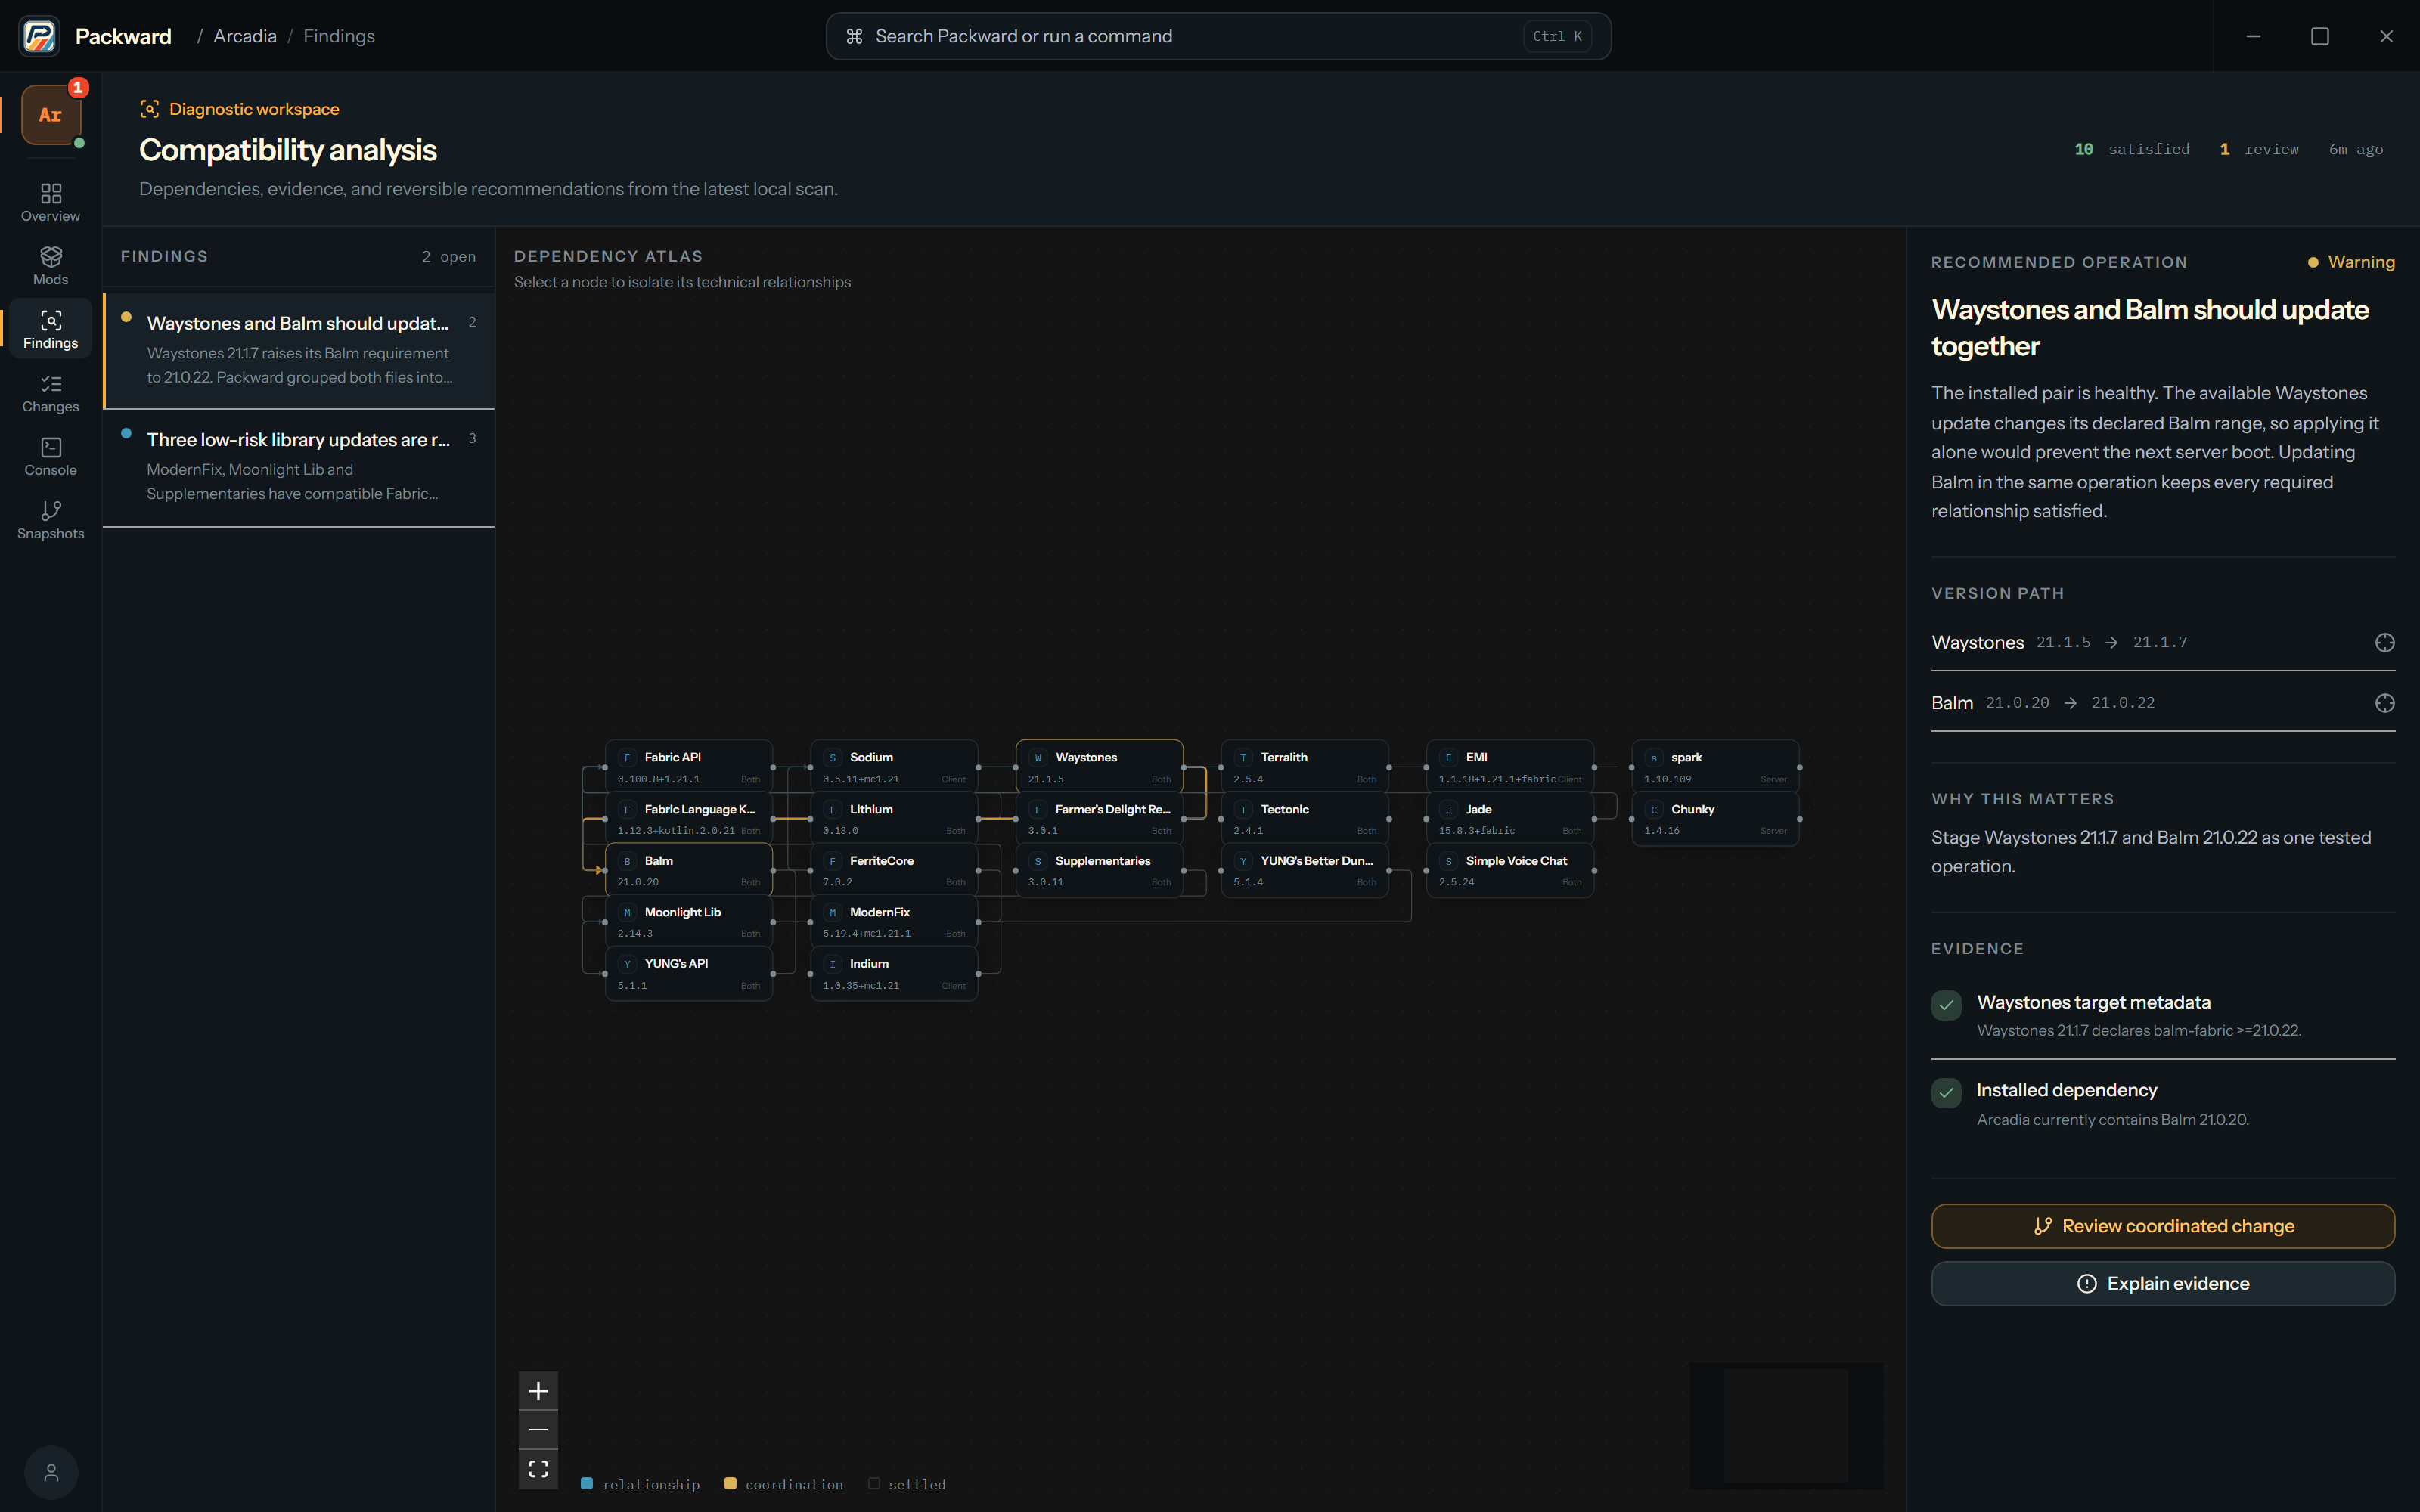Click the Diagnostic workspace scan icon
This screenshot has height=1512, width=2420.
(149, 109)
